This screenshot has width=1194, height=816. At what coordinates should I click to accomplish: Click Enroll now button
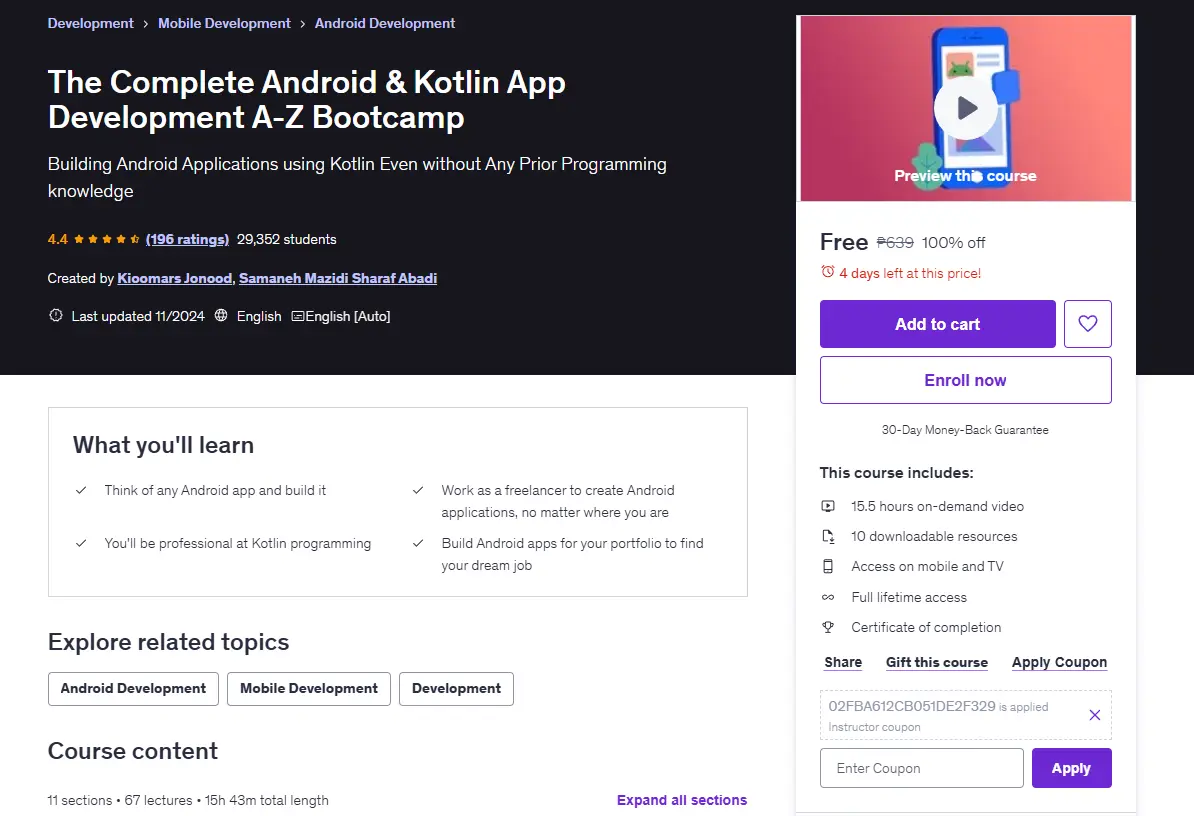tap(966, 380)
